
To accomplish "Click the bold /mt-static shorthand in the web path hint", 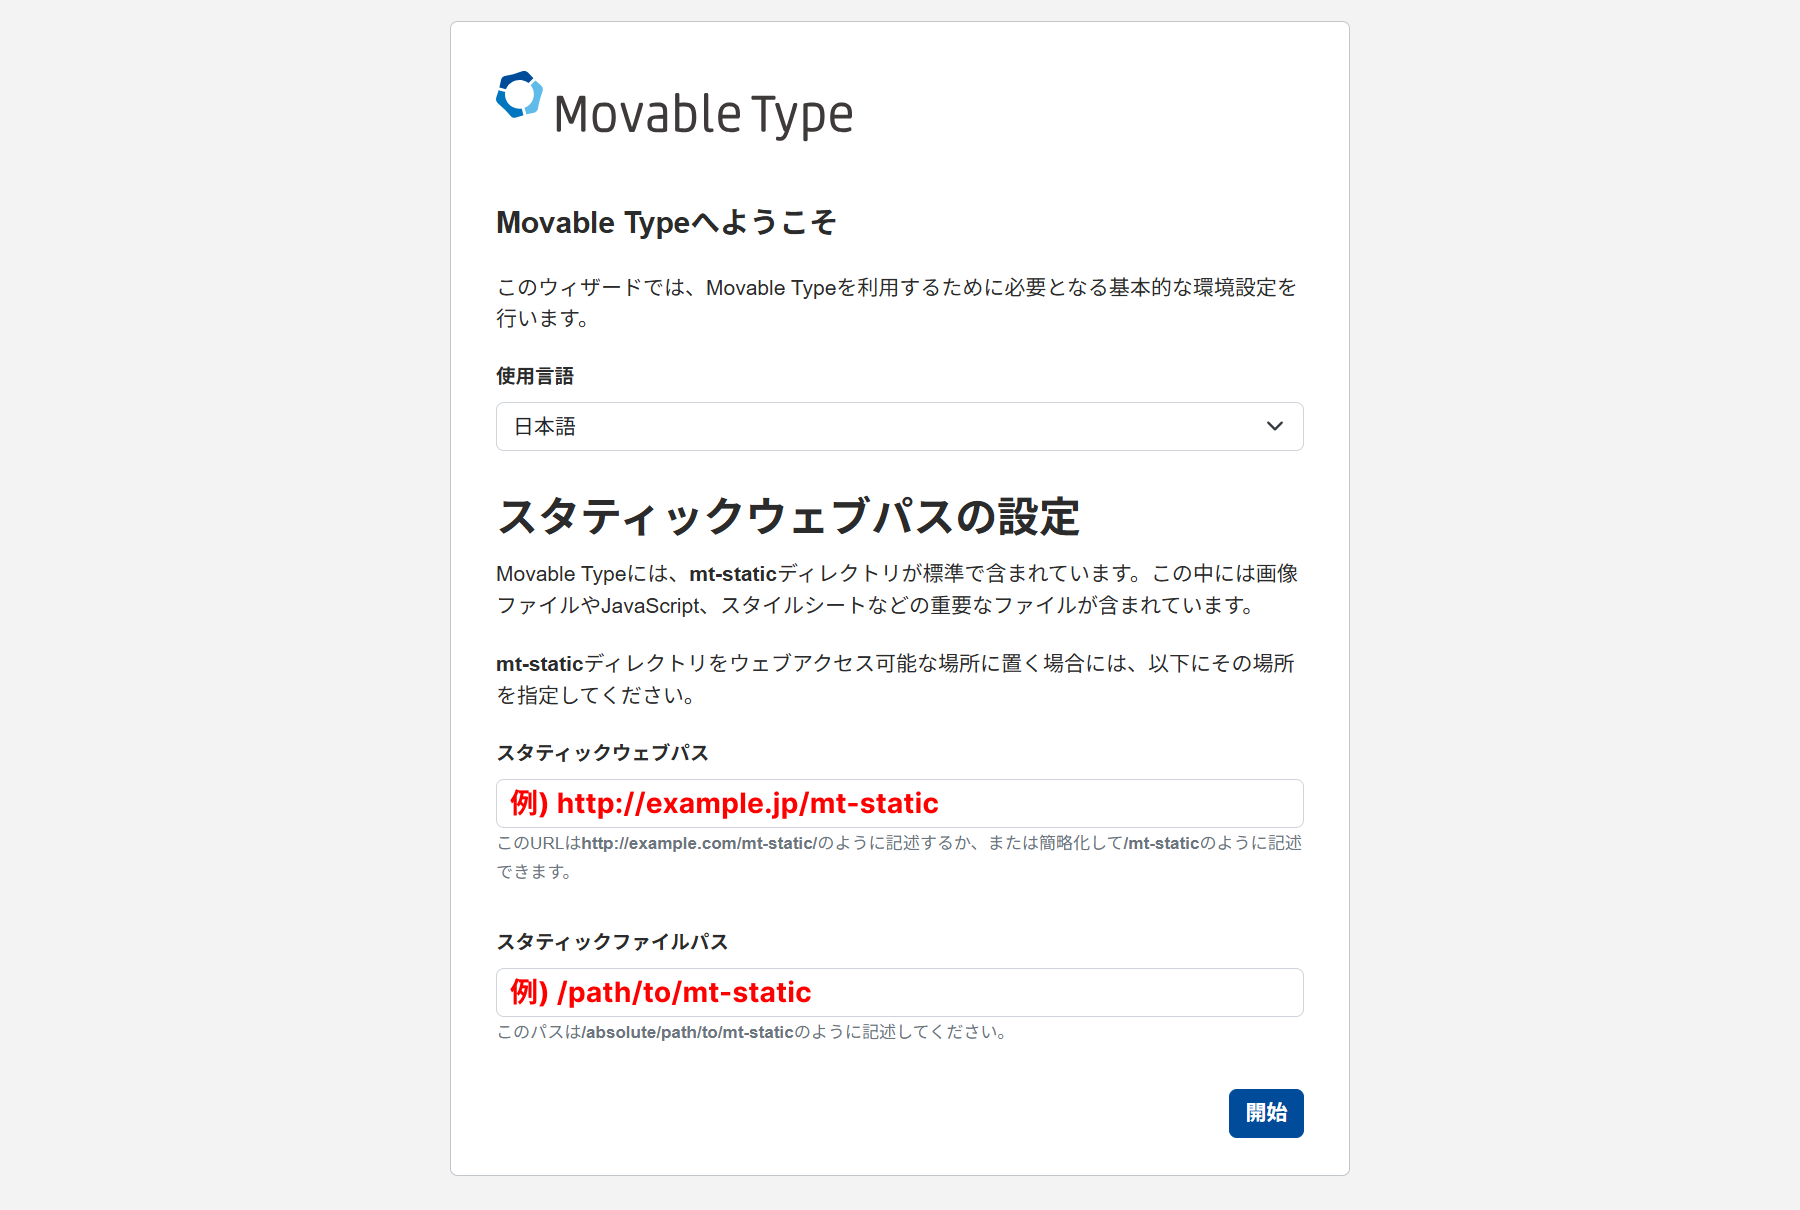I will pos(1161,843).
